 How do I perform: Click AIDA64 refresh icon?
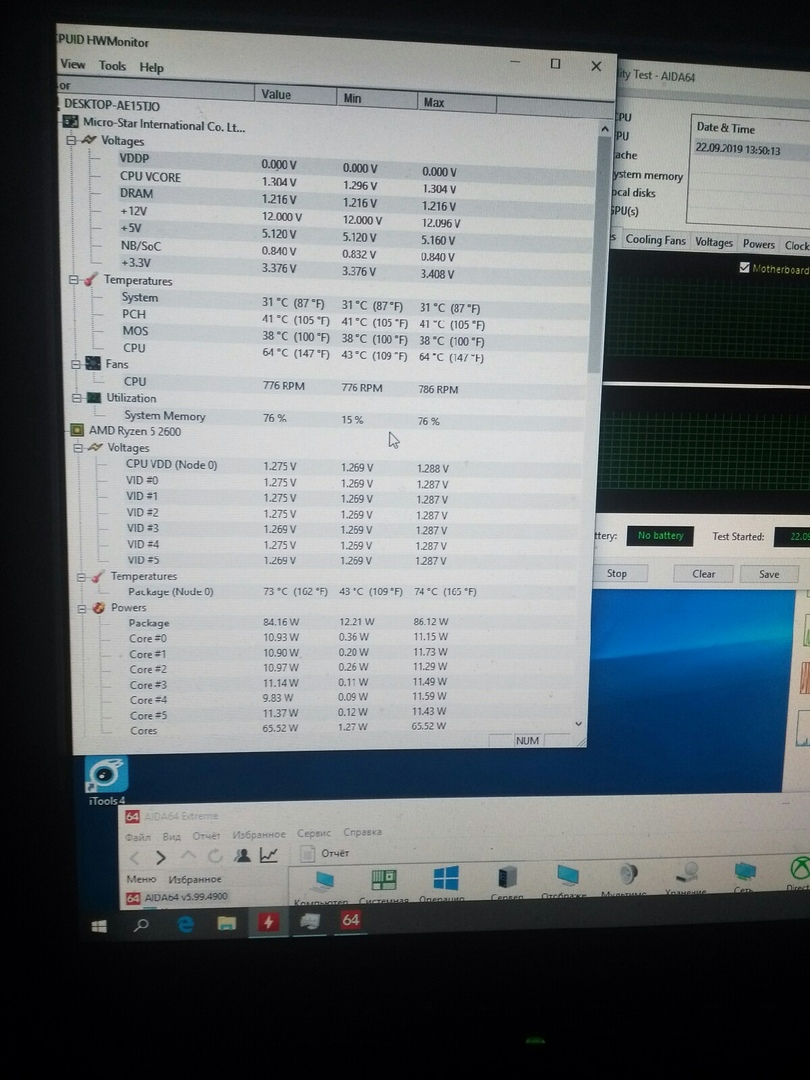coord(215,856)
